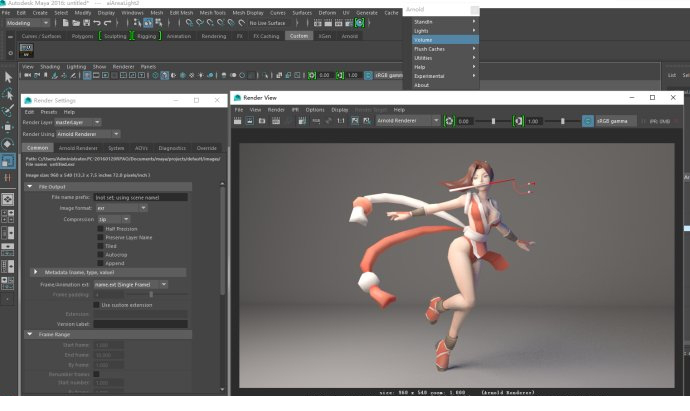Toggle color management button in Render View
This screenshot has height=411, width=690.
point(587,121)
